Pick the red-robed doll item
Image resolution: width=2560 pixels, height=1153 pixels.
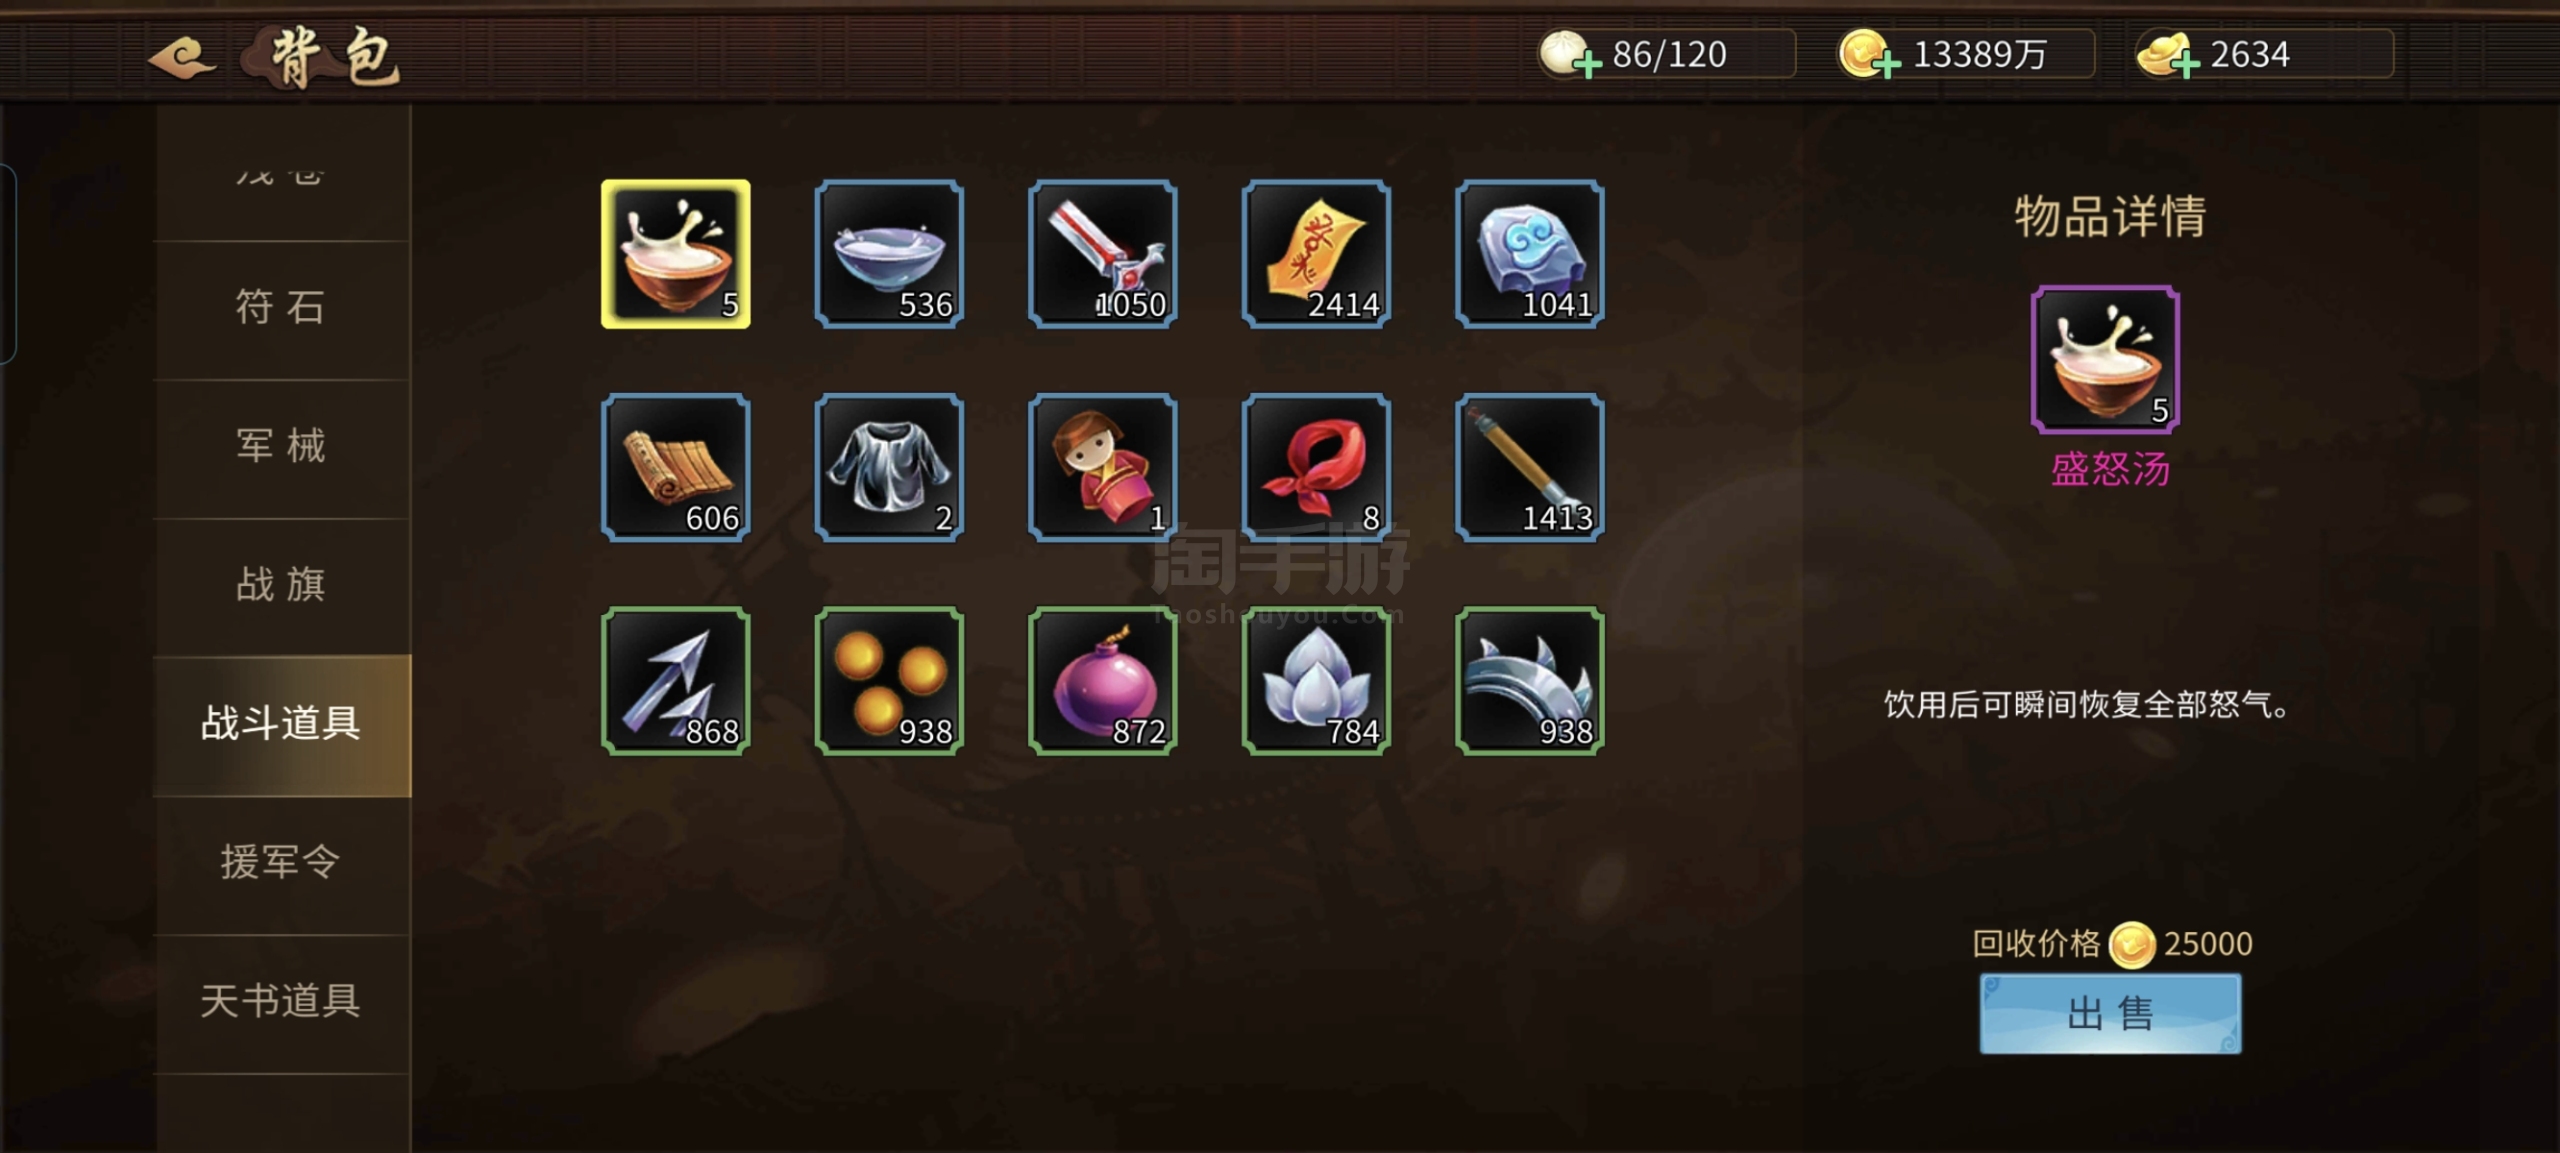click(1102, 468)
